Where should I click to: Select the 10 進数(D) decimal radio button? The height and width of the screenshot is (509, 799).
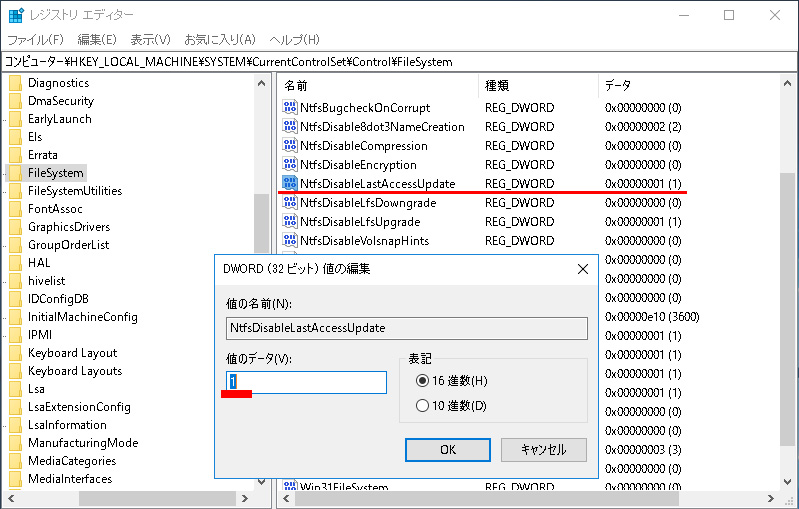coord(422,406)
